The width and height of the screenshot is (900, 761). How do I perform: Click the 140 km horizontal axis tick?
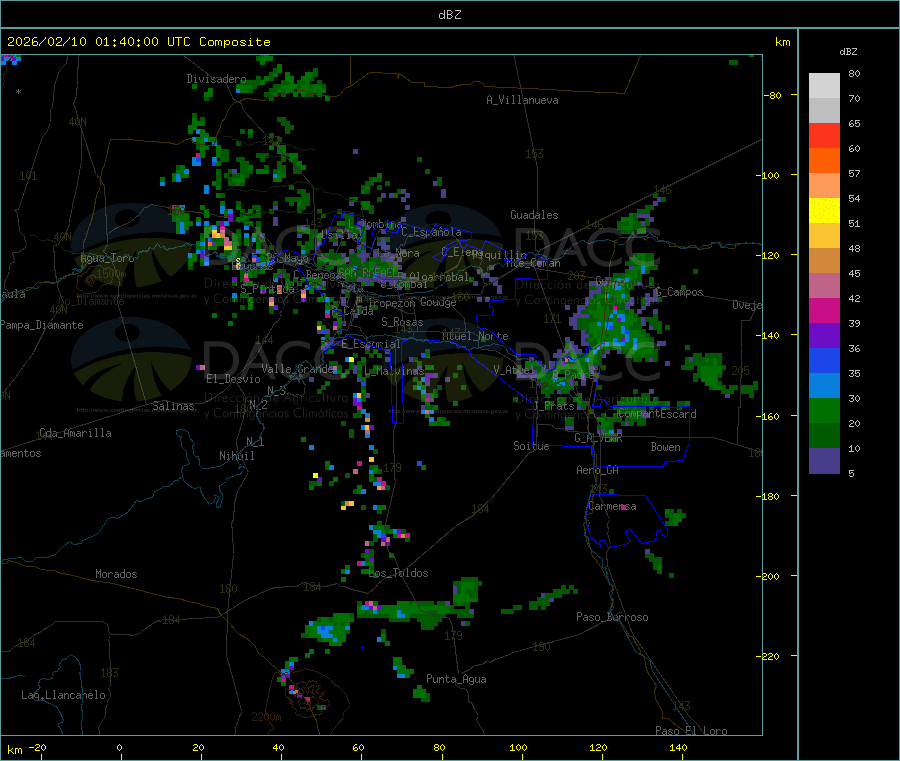pyautogui.click(x=678, y=747)
